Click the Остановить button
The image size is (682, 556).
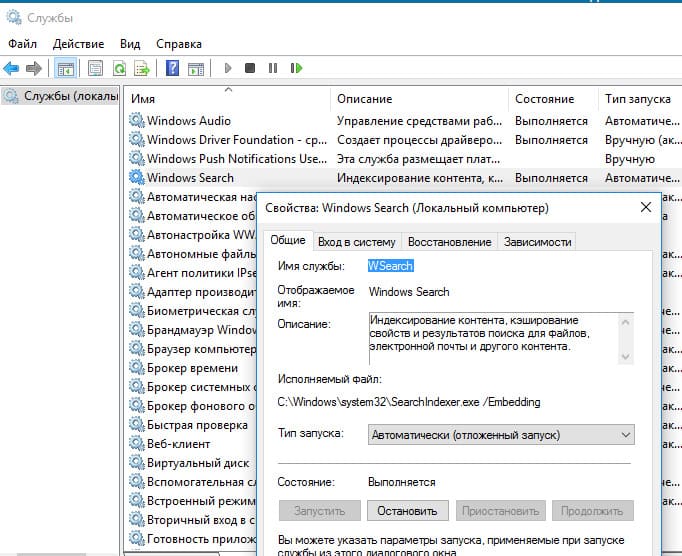[407, 511]
